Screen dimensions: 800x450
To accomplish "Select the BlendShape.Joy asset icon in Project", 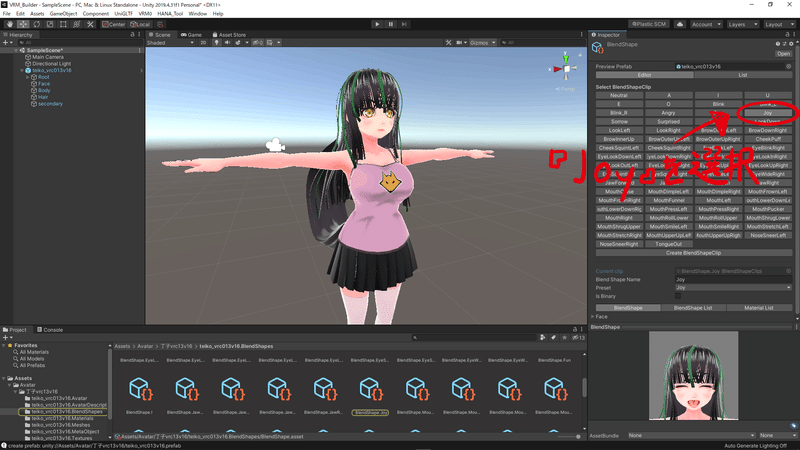I will pyautogui.click(x=370, y=389).
